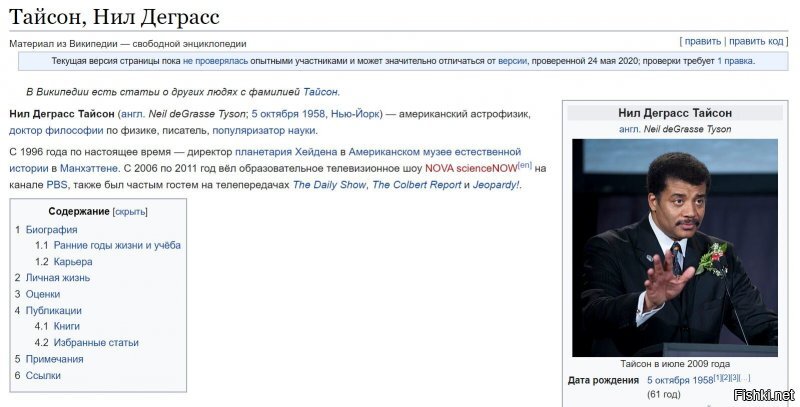800x407 pixels.
Task: Jump to '4.2 Избранные статьи' subsection
Action: (87, 343)
